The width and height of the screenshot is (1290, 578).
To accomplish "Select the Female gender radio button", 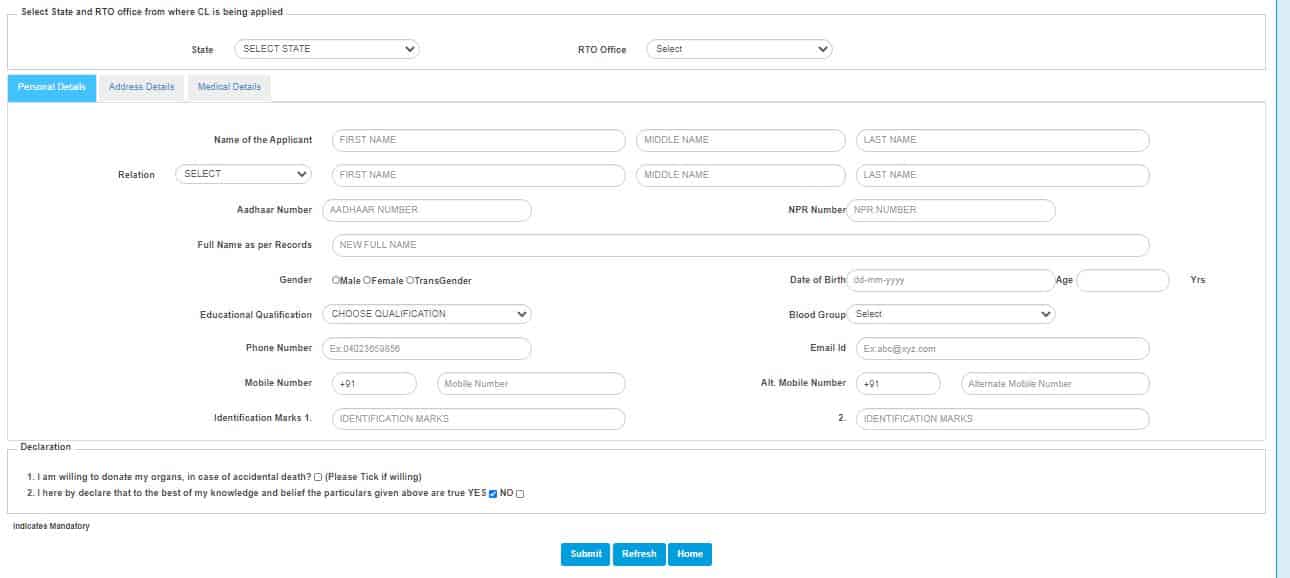I will [x=367, y=281].
